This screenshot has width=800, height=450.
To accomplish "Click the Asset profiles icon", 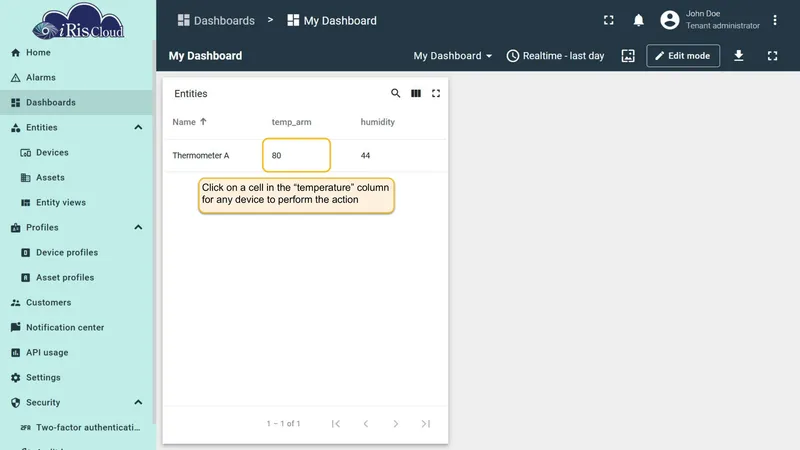I will [26, 278].
